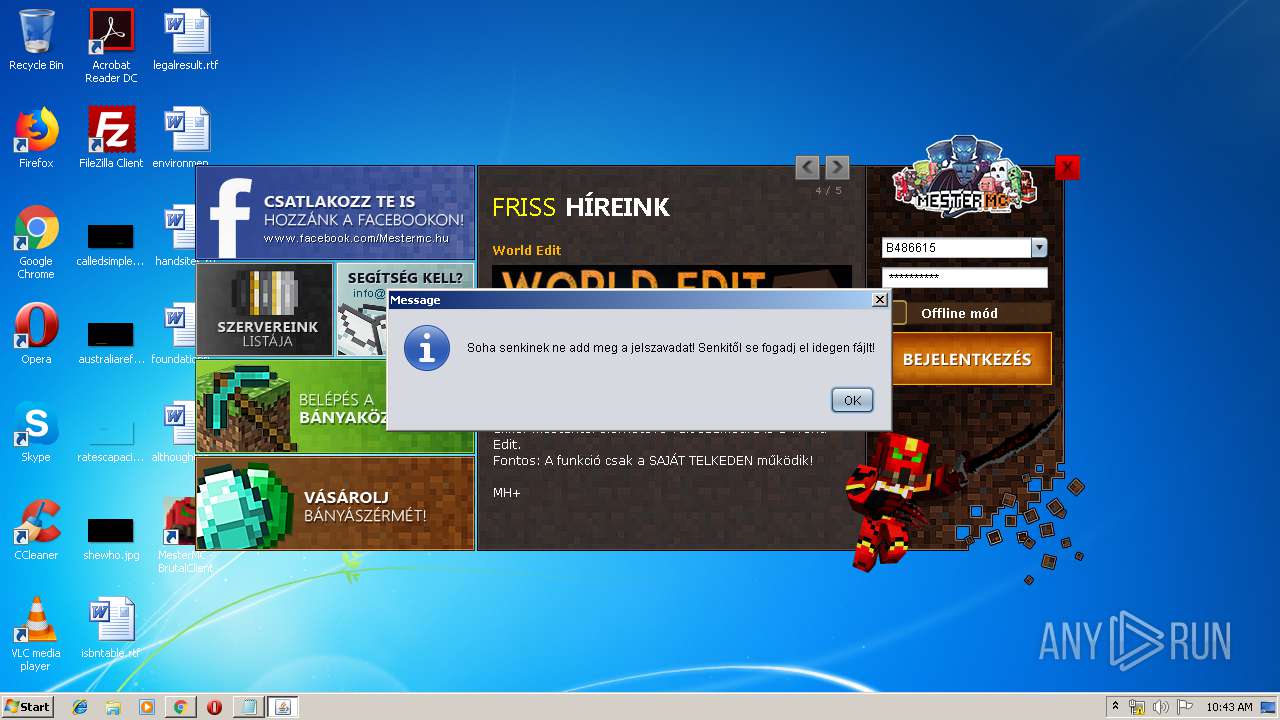Screen dimensions: 1280x720
Task: Open the ratescapaci desktop file
Action: pos(111,438)
